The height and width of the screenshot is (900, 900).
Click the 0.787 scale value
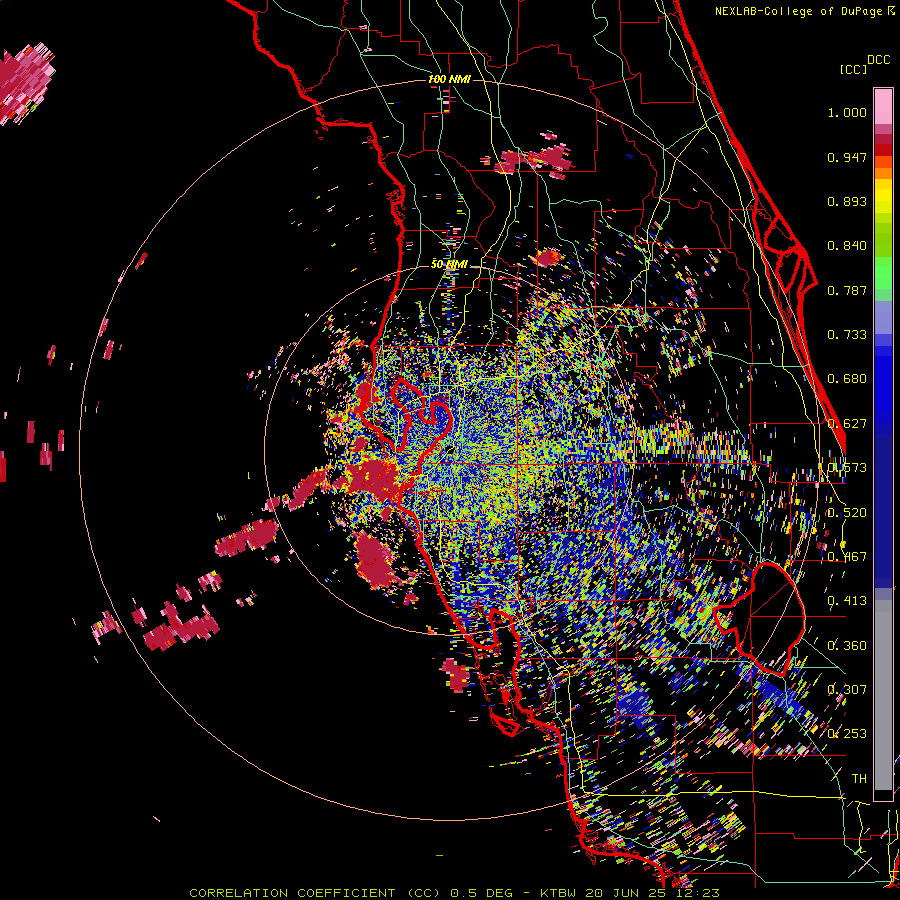click(847, 290)
